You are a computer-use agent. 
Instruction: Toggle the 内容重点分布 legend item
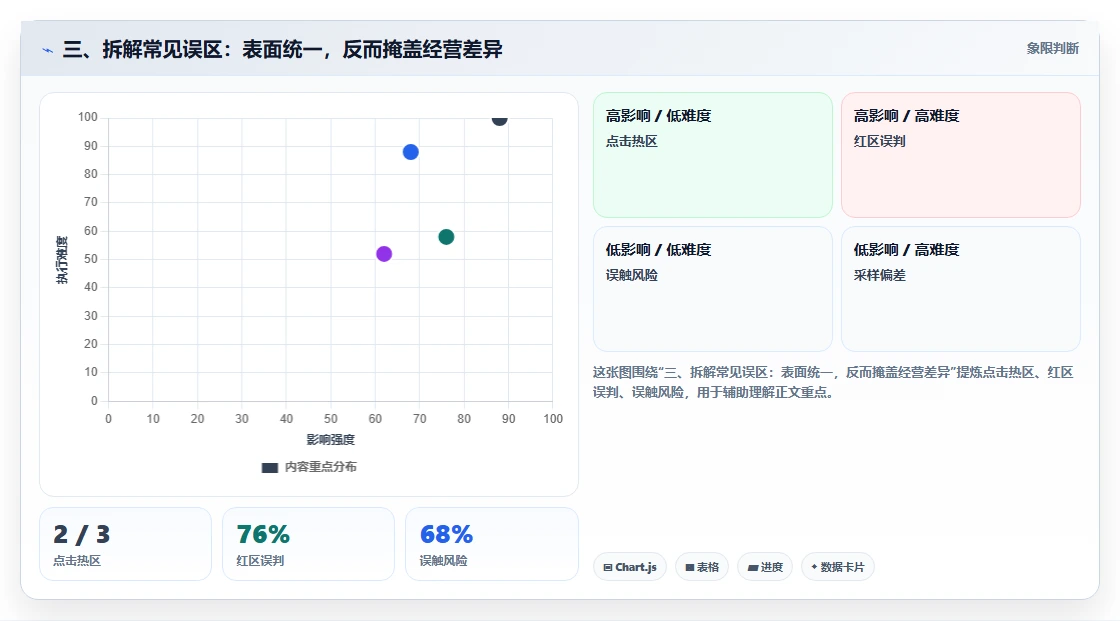point(309,467)
